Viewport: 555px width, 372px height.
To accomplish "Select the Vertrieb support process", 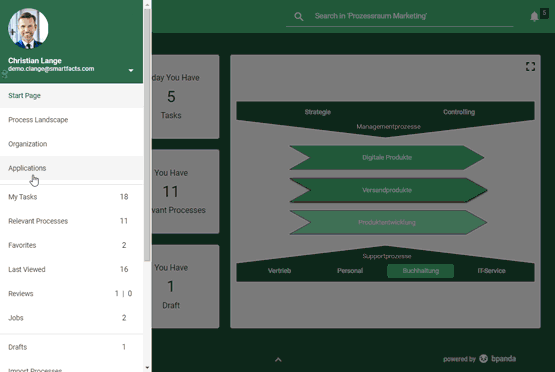I will tap(279, 271).
